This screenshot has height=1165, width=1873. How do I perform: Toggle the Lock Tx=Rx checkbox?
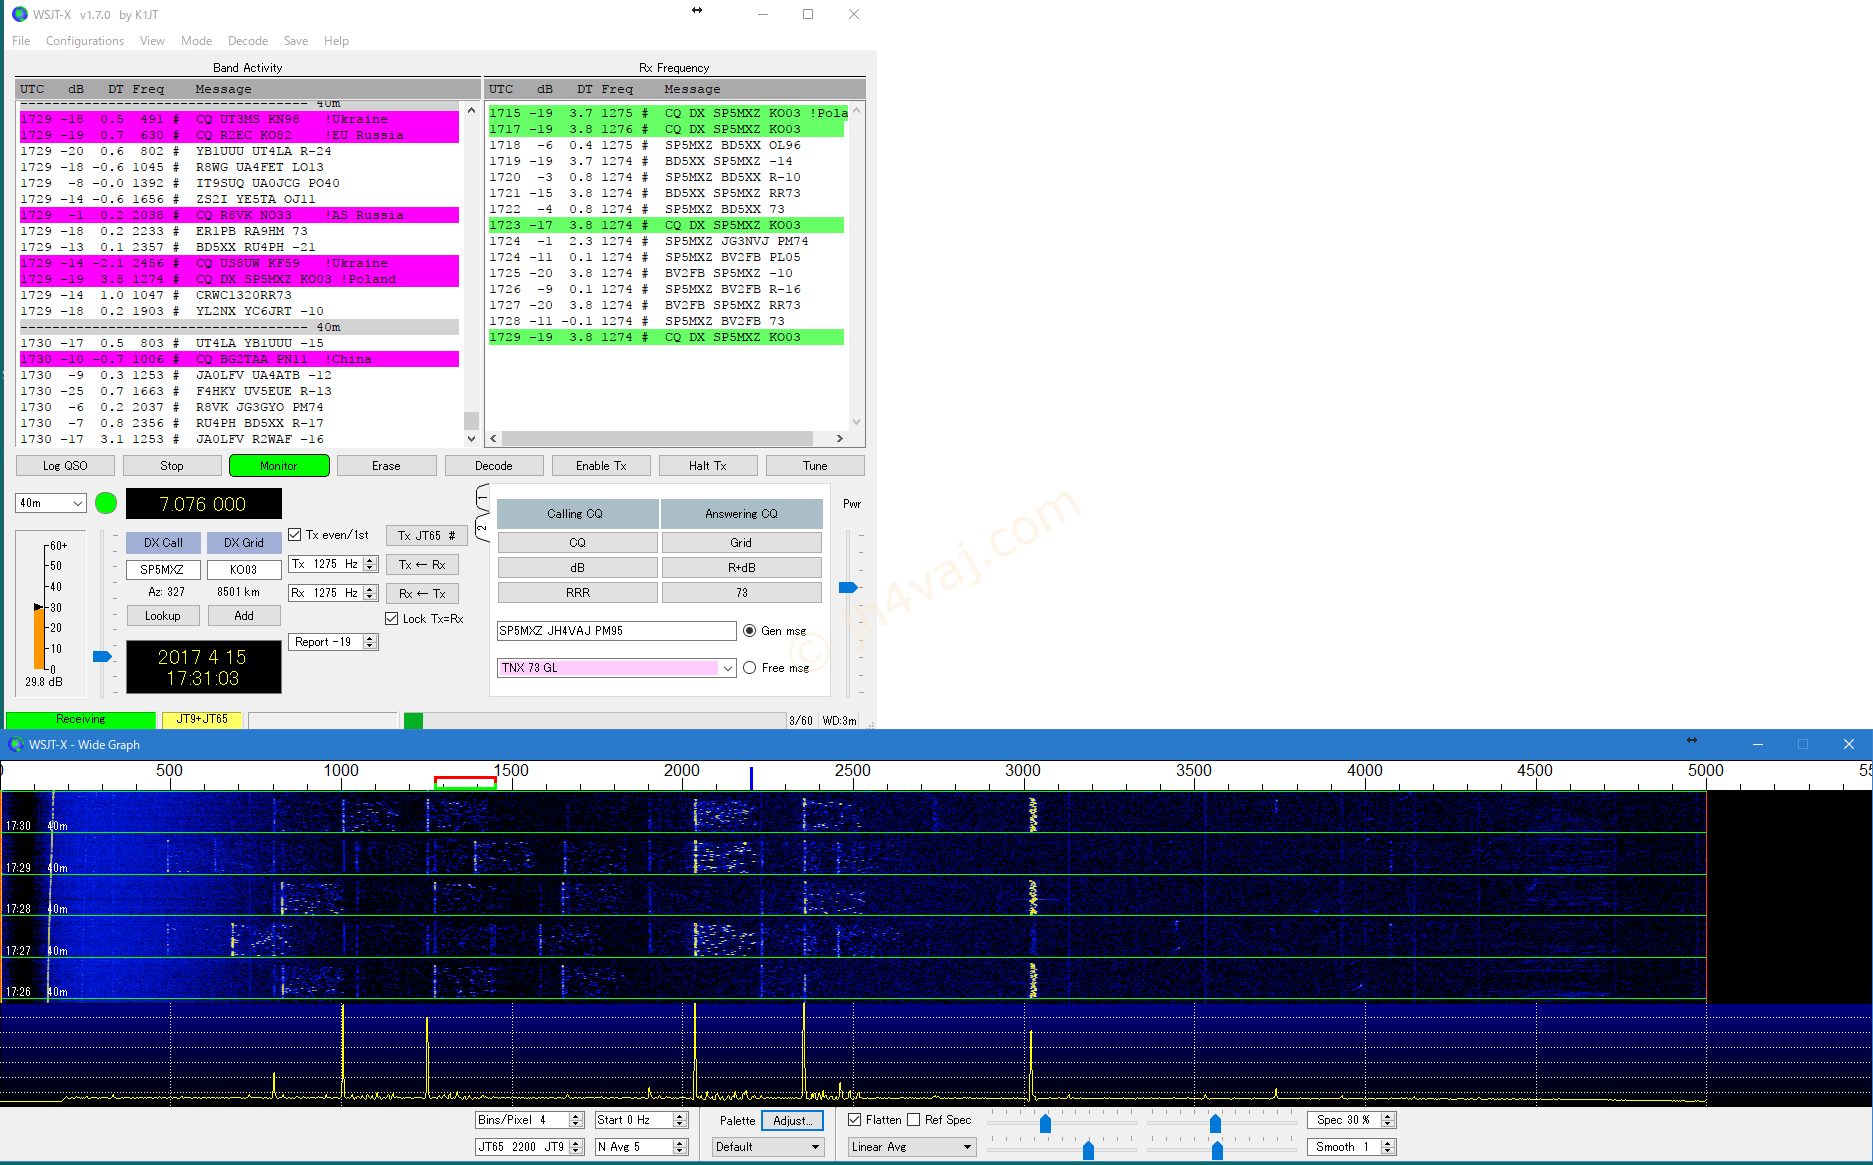[x=392, y=619]
